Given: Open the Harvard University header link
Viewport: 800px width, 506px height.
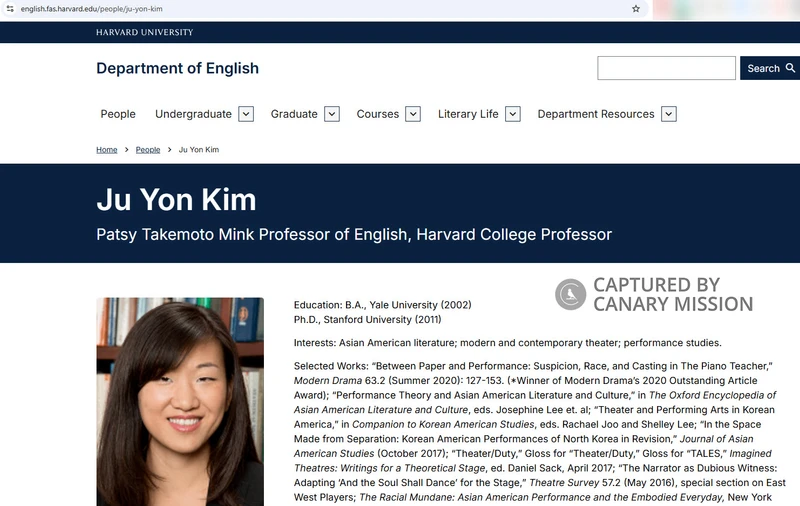Looking at the screenshot, I should [144, 32].
